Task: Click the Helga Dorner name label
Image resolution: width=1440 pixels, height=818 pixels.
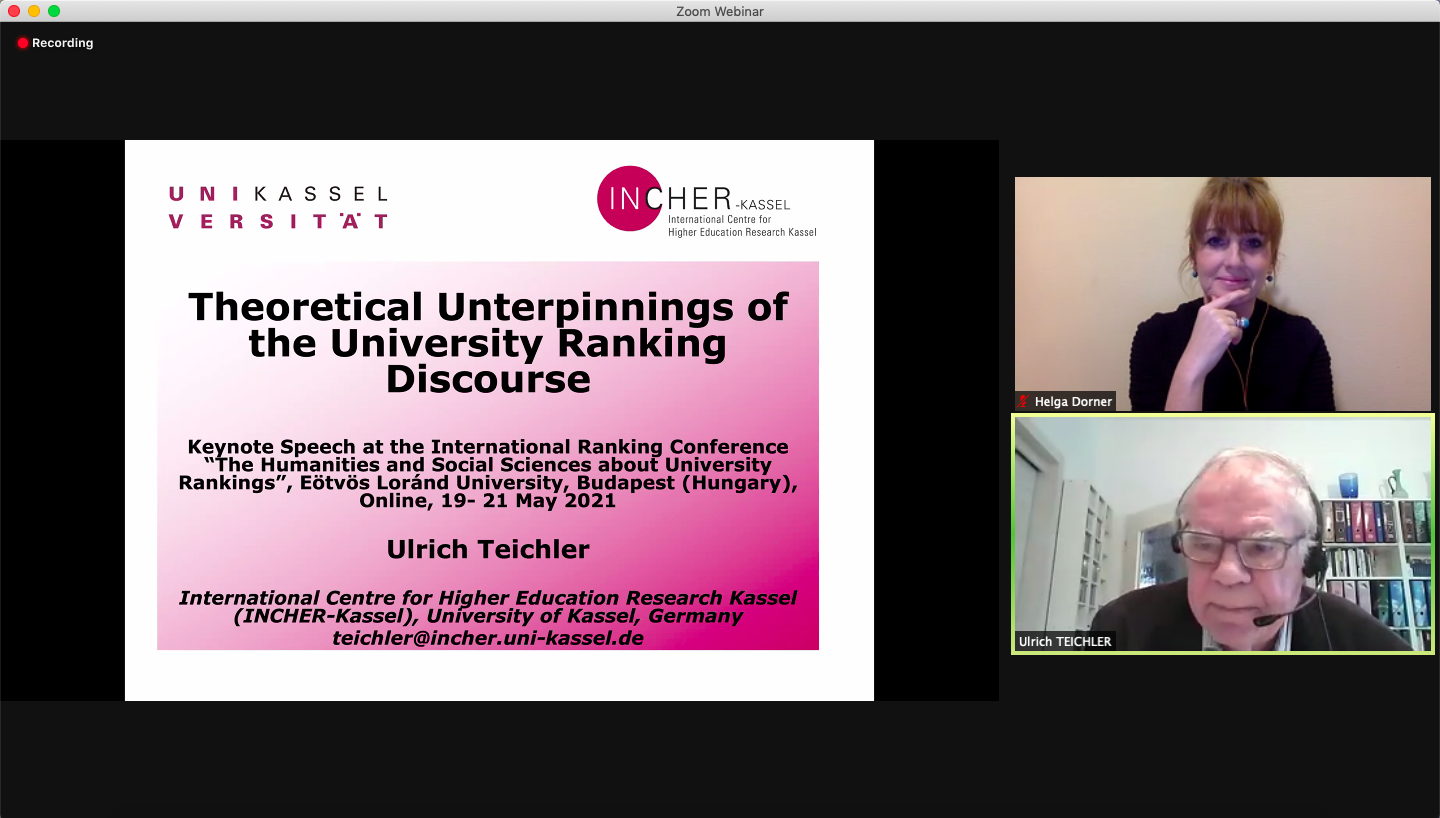Action: (x=1073, y=401)
